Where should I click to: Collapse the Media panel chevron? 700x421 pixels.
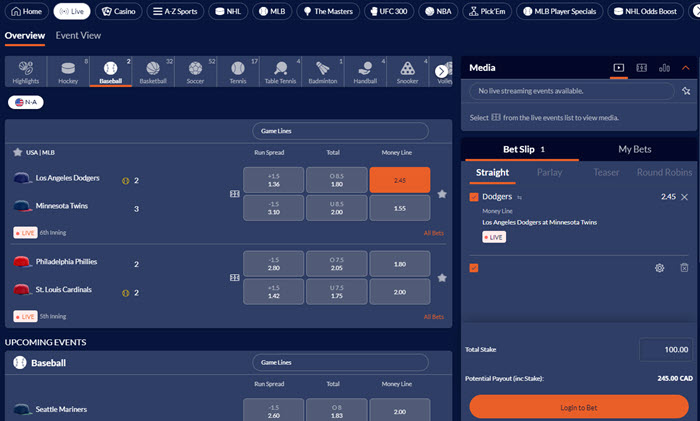(686, 68)
